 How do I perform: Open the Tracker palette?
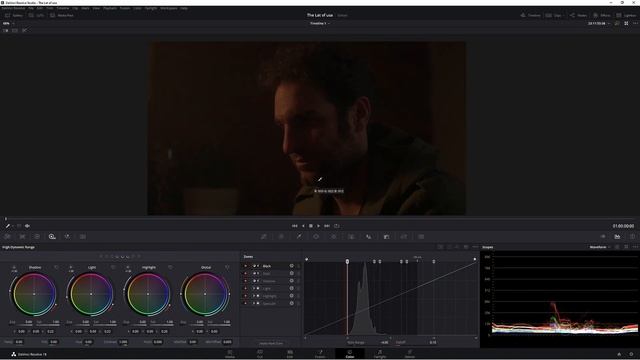click(x=333, y=237)
